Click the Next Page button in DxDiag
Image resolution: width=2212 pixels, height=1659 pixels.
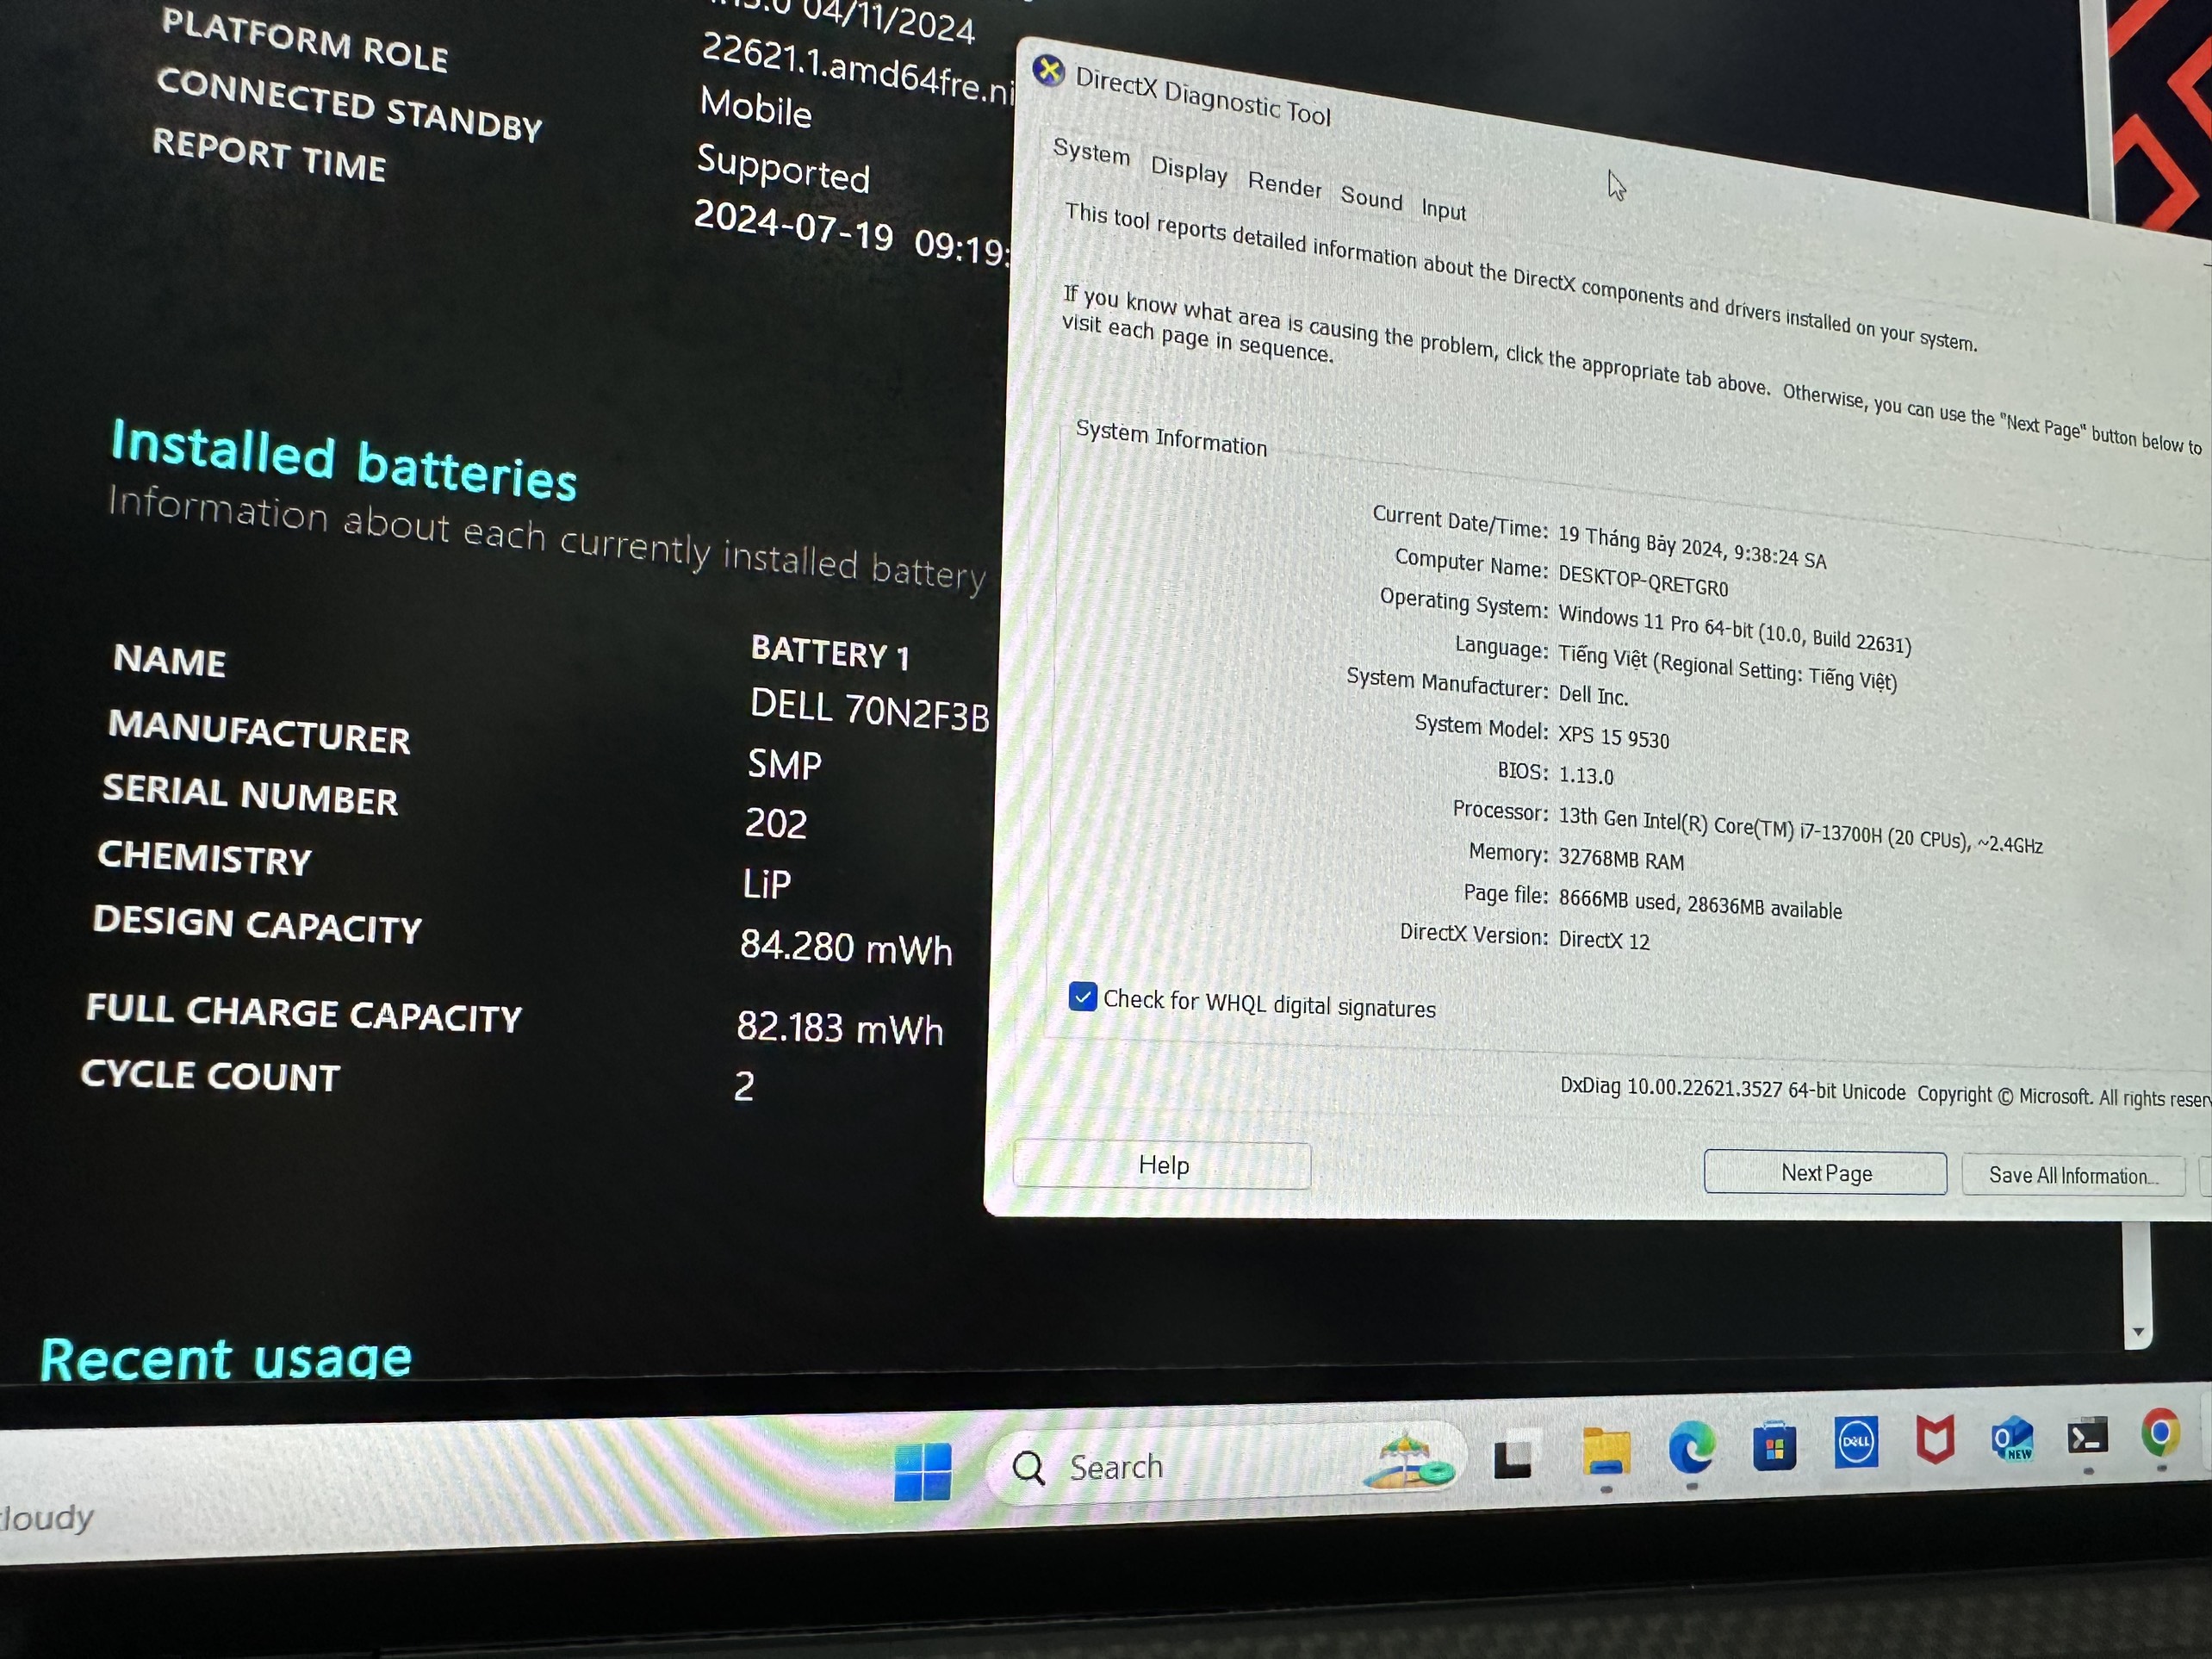(x=1825, y=1173)
